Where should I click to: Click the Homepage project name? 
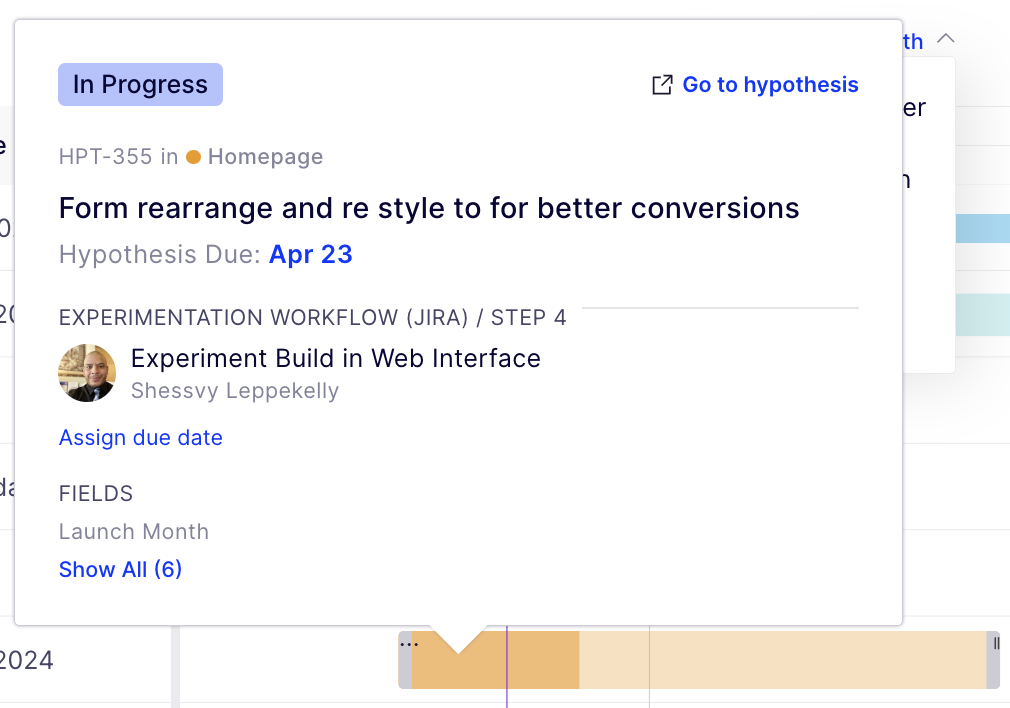coord(265,157)
